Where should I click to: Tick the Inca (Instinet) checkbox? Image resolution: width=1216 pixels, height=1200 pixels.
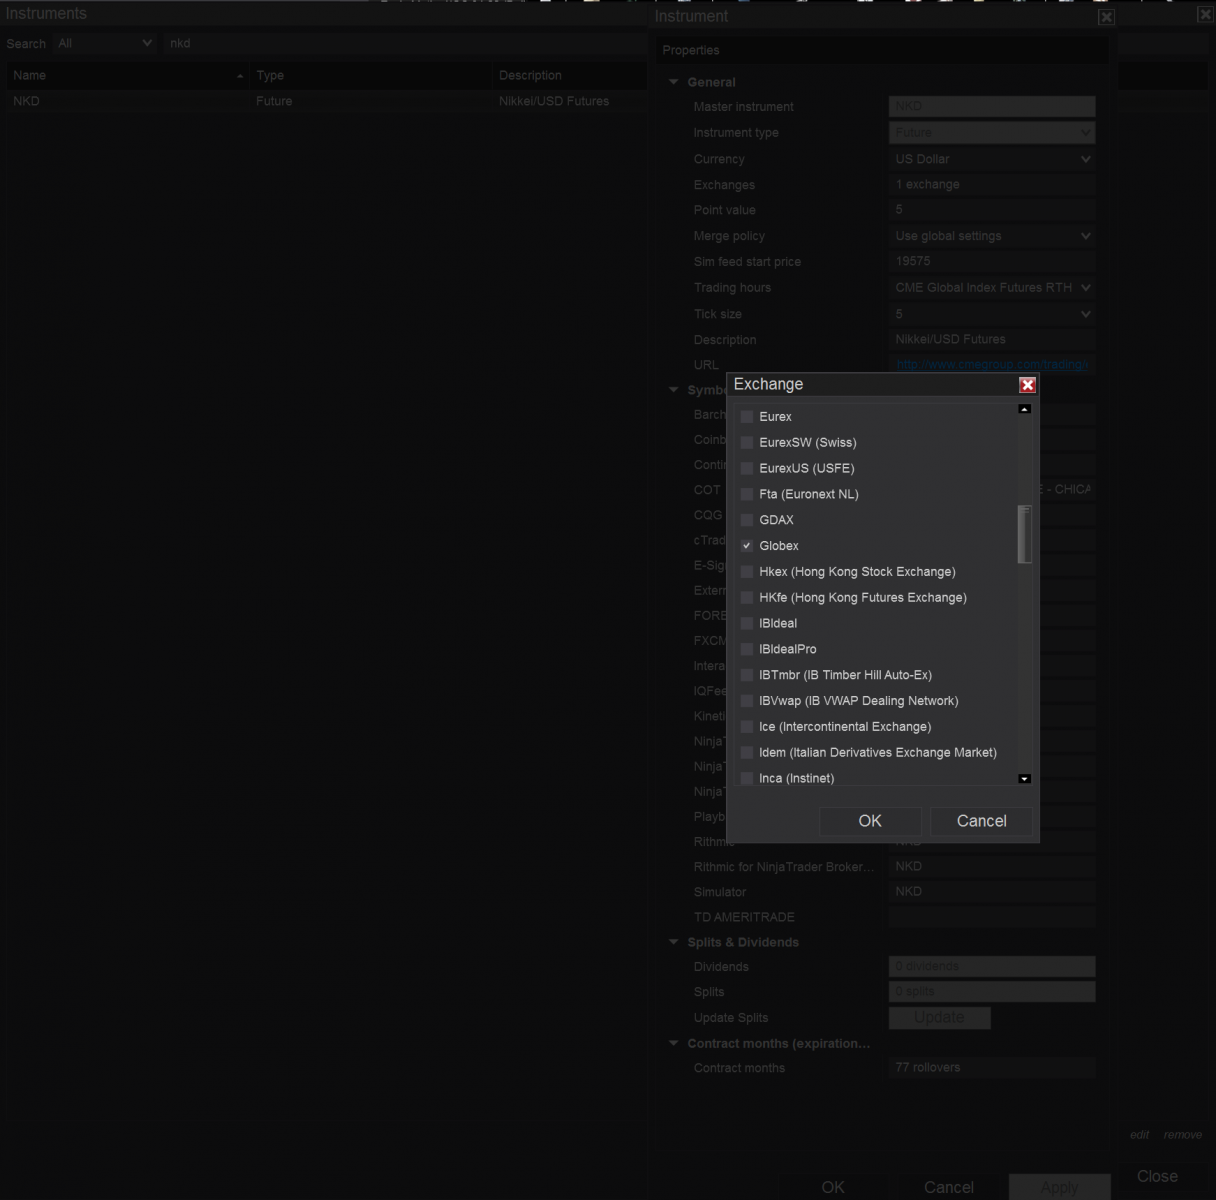point(747,778)
